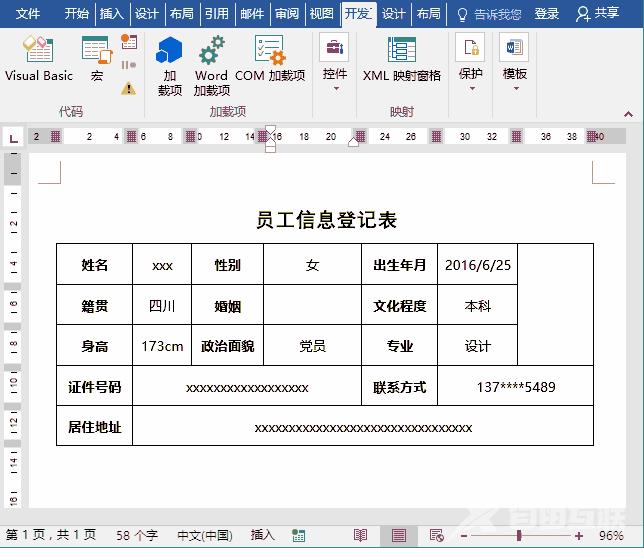This screenshot has width=644, height=557.
Task: Click the Record Macro icon
Action: tap(129, 42)
